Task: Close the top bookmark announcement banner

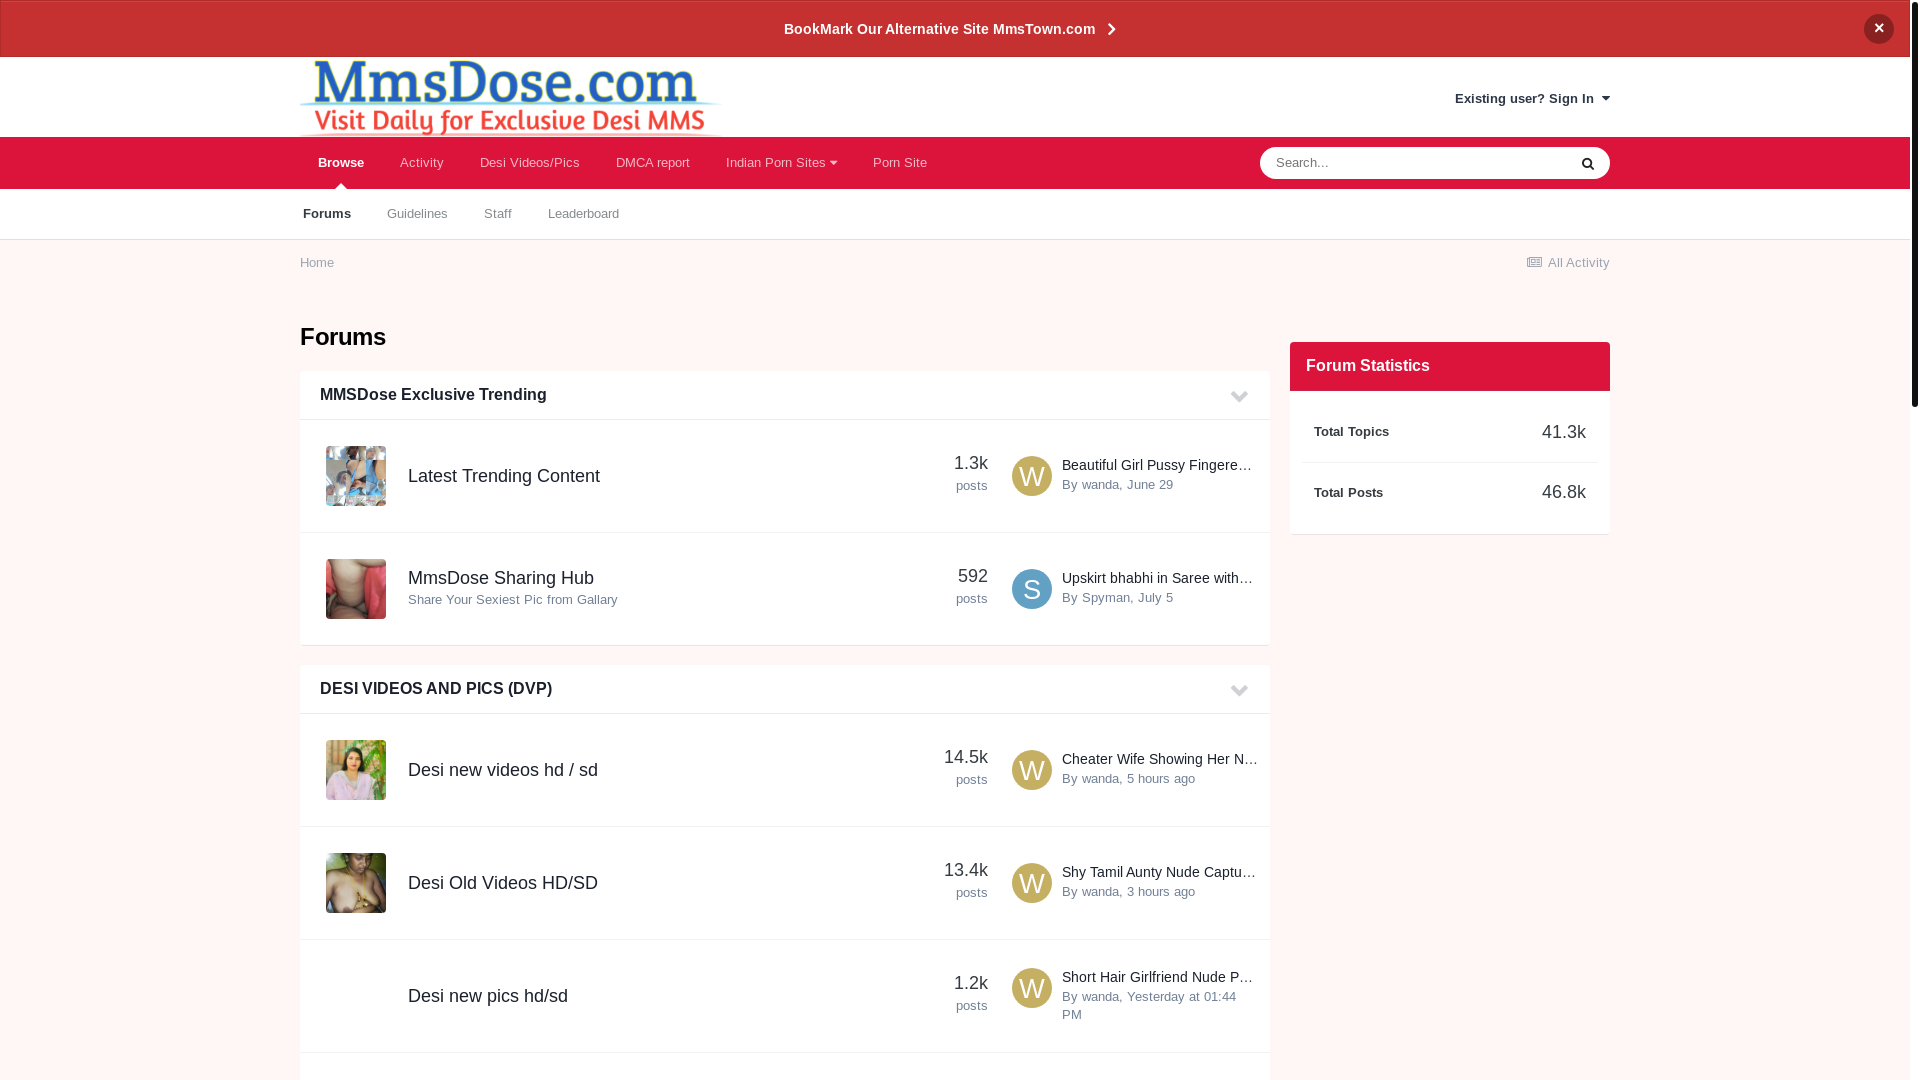Action: click(1878, 28)
